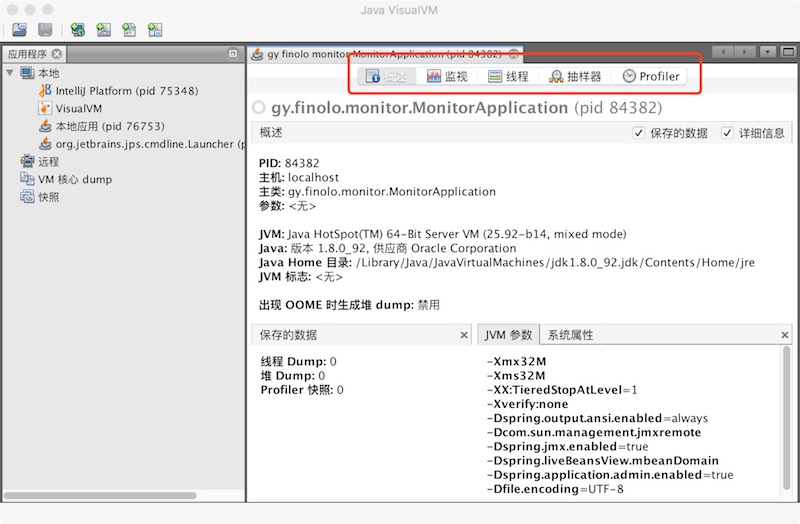Click the -Dspring.jmx.enabled=true line
Image resolution: width=800 pixels, height=524 pixels.
pos(567,446)
